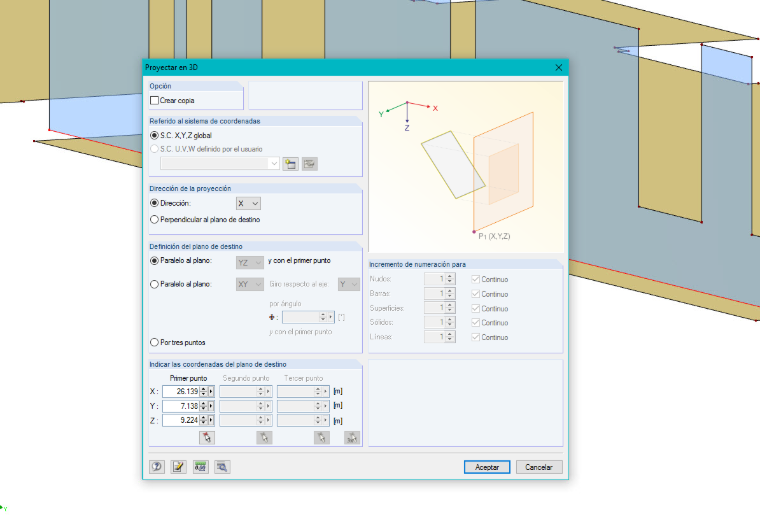Select S.C. U,V,W definido por el usuario

point(154,149)
